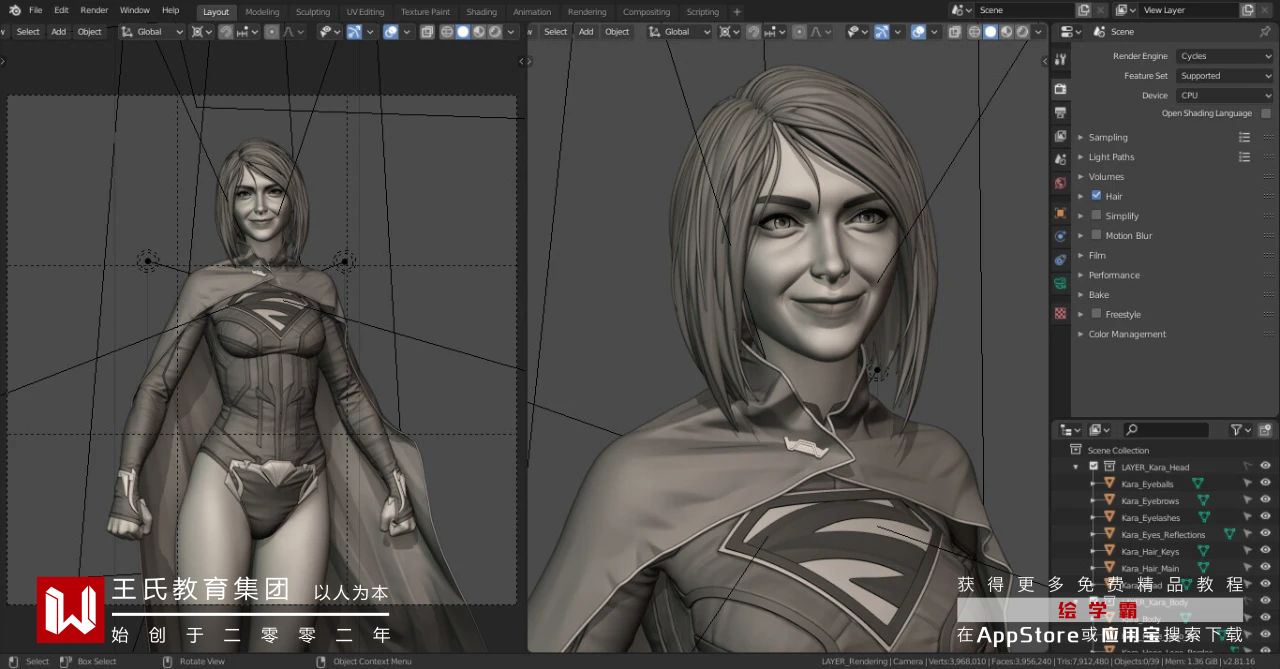Enable the Motion Blur checkbox

(x=1096, y=236)
